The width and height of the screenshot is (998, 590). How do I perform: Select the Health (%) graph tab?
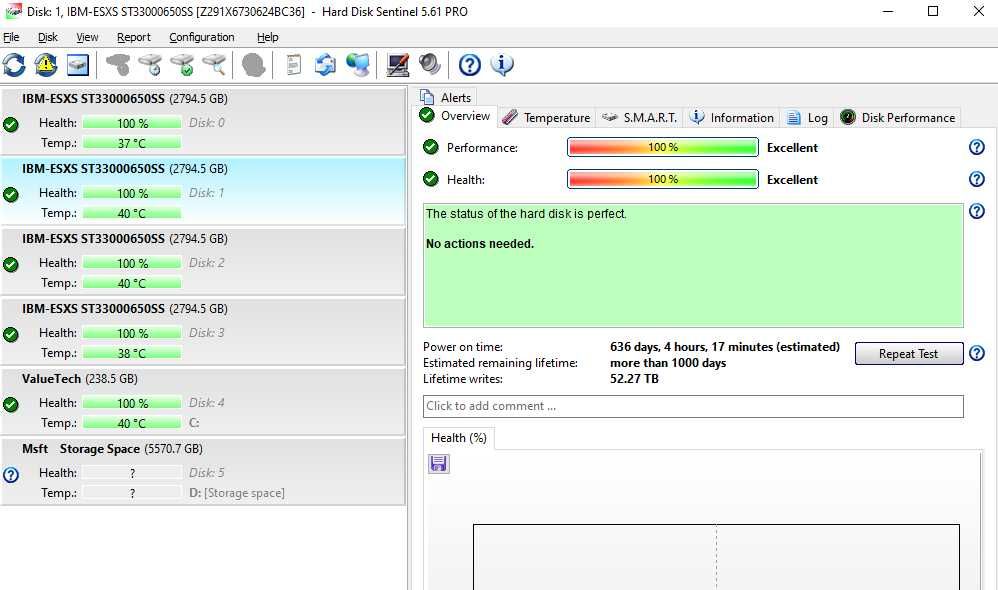tap(458, 438)
